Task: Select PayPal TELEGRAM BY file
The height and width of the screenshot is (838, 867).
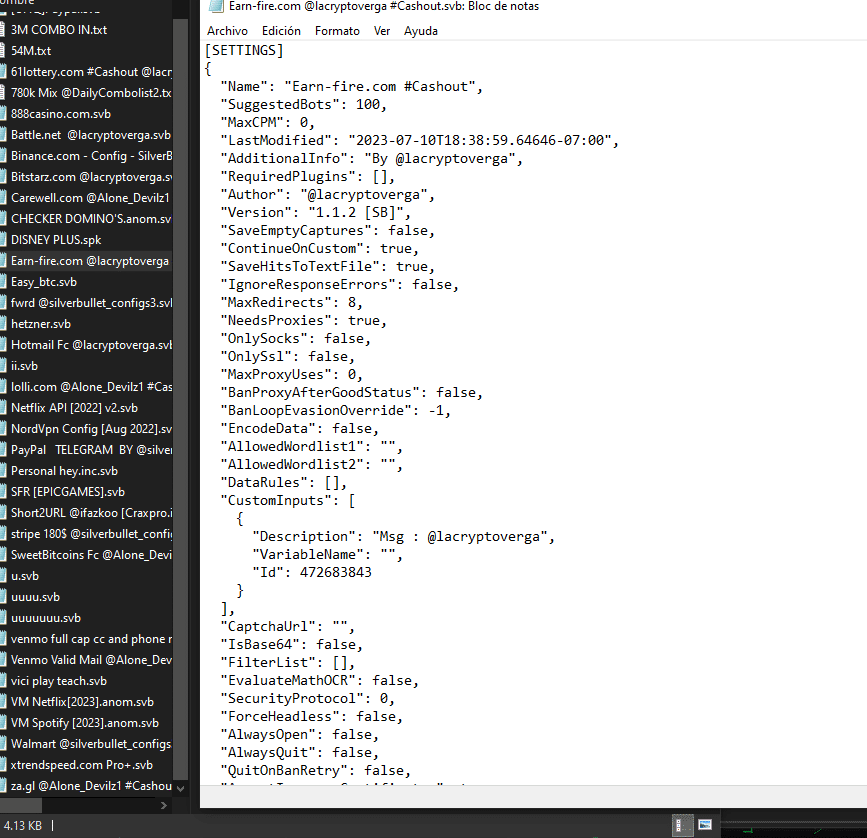Action: tap(86, 450)
